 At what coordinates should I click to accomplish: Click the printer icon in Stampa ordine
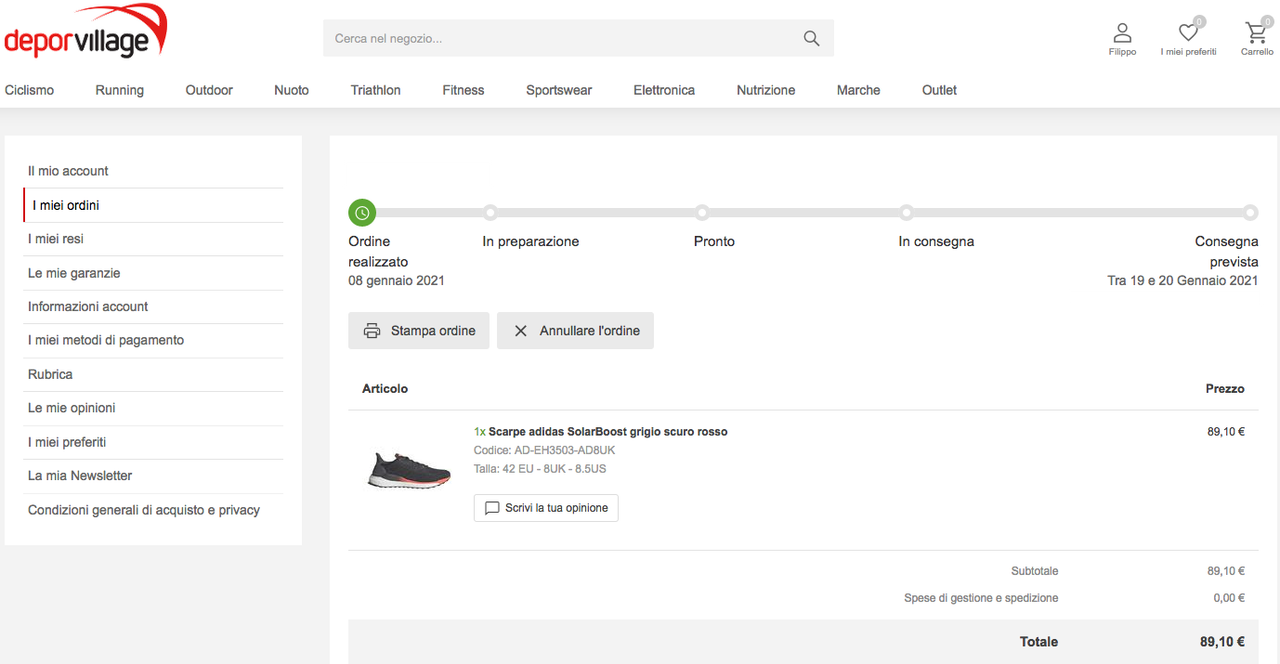coord(372,331)
